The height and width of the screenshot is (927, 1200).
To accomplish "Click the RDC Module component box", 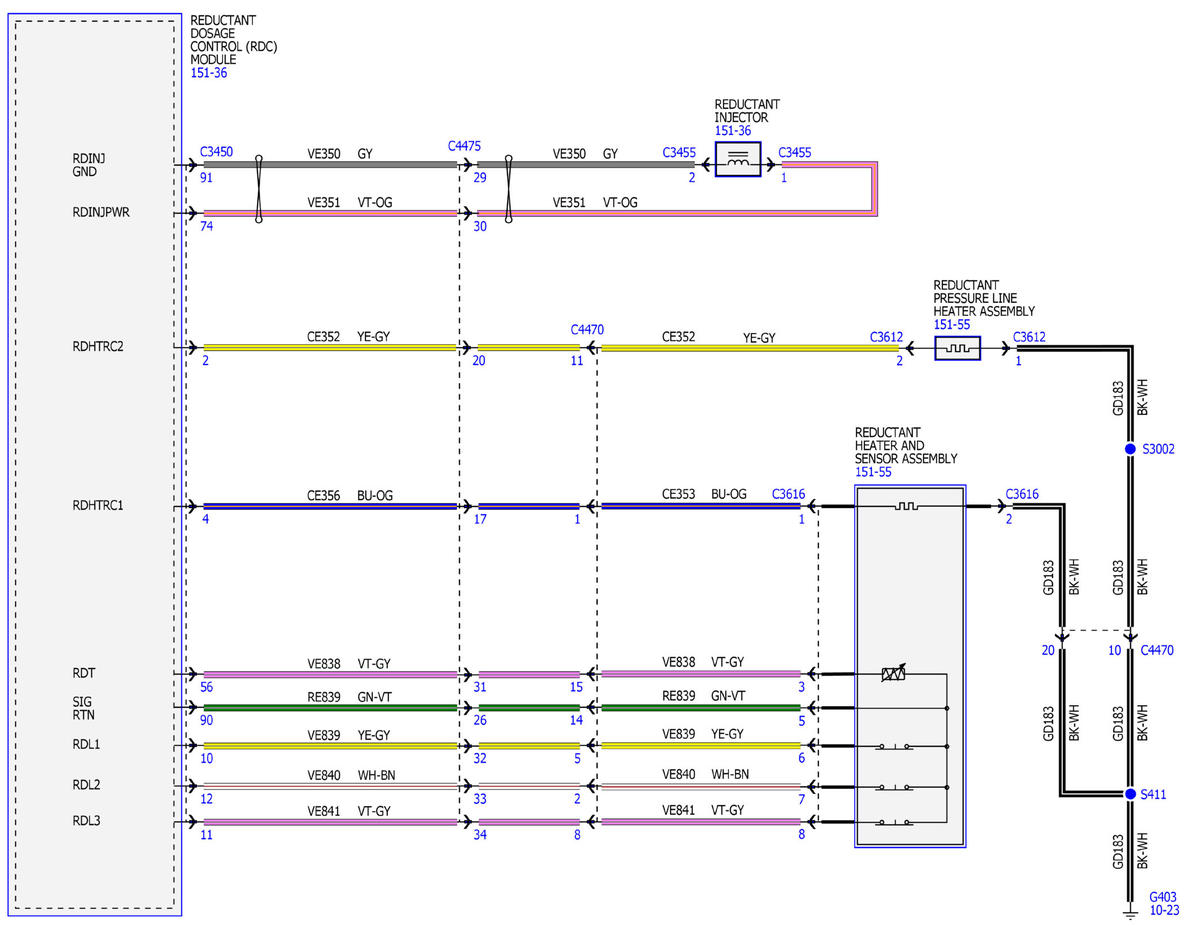I will [x=97, y=464].
